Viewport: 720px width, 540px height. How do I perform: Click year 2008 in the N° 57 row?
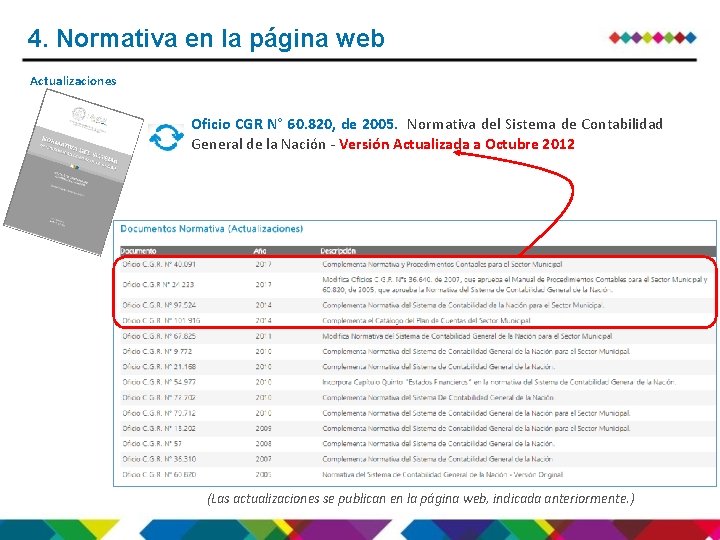[x=263, y=444]
